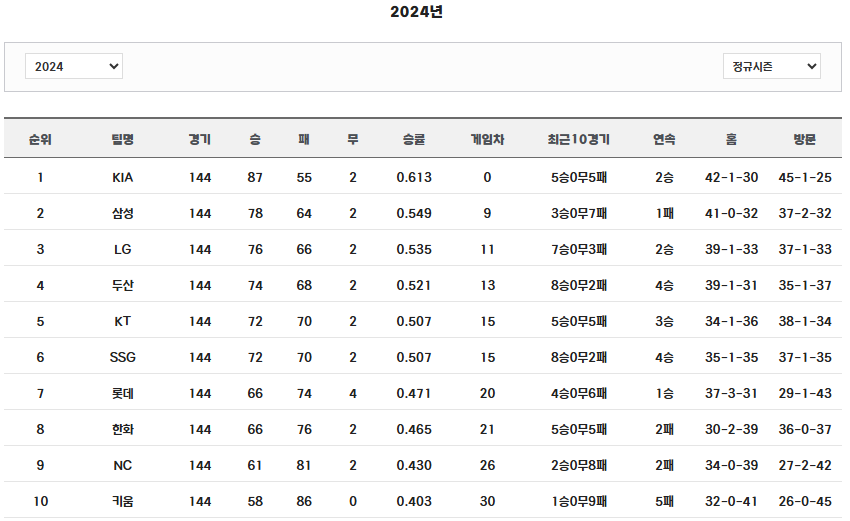The width and height of the screenshot is (850, 521).
Task: Click 삼성's streak value 1패
Action: point(664,213)
